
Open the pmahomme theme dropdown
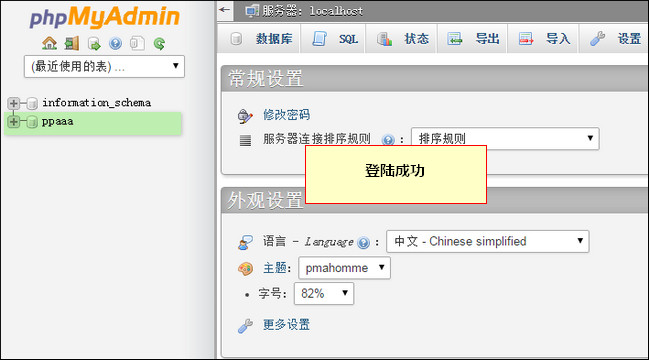coord(344,268)
